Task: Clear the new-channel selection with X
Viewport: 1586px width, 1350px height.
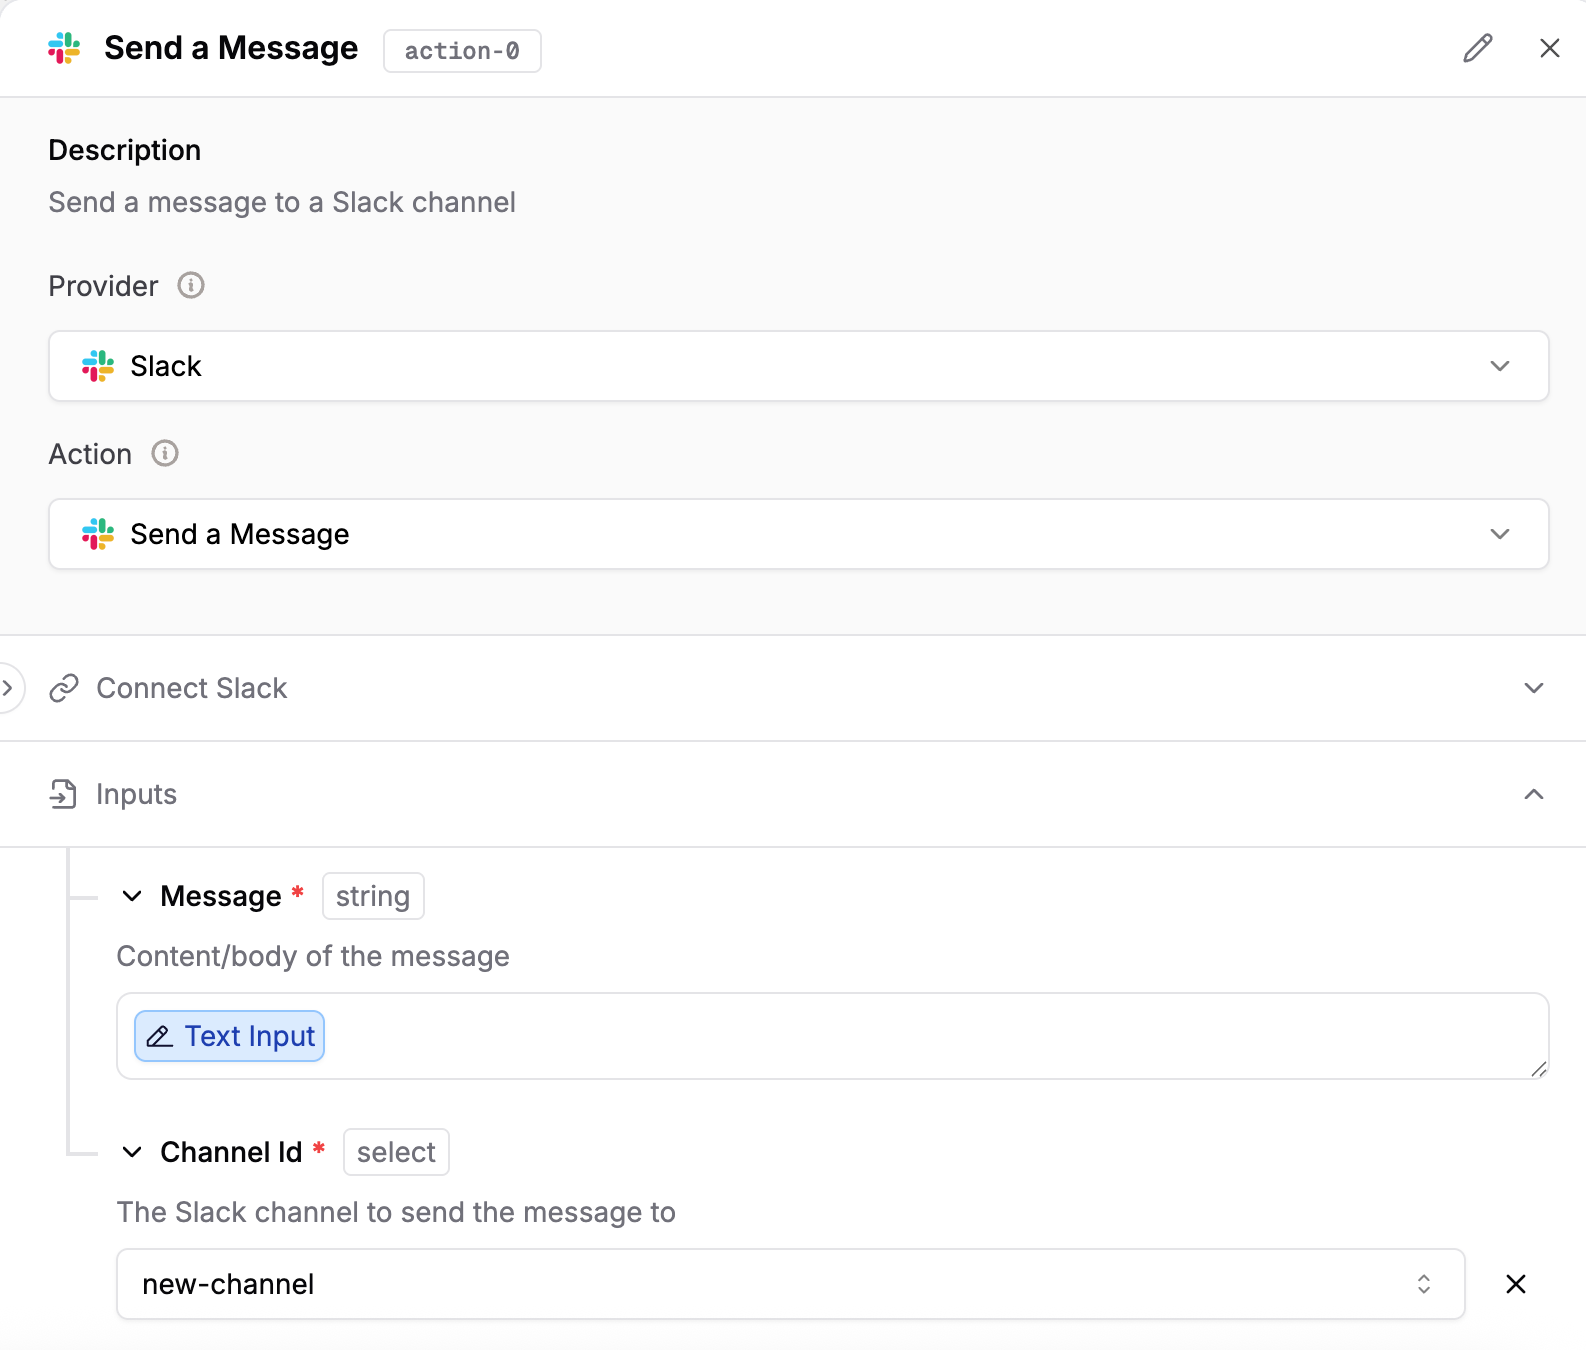Action: (x=1515, y=1284)
